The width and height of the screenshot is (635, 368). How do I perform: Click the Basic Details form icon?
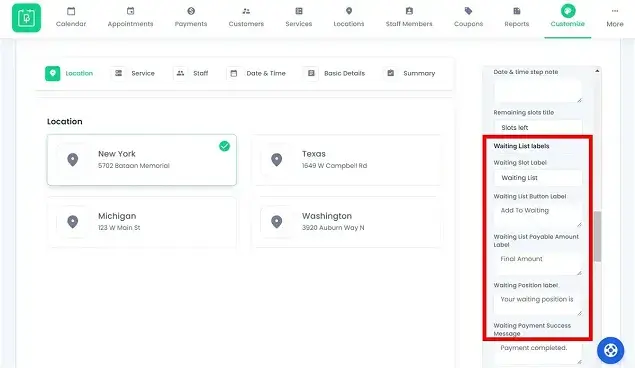pyautogui.click(x=311, y=73)
